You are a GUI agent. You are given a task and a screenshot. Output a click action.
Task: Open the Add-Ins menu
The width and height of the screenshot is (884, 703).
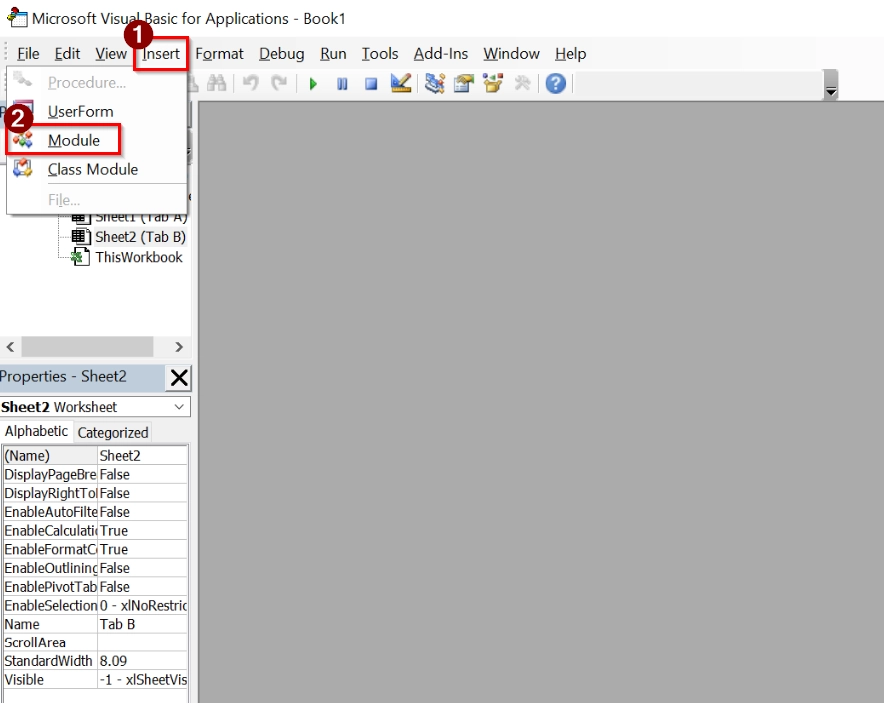[441, 54]
